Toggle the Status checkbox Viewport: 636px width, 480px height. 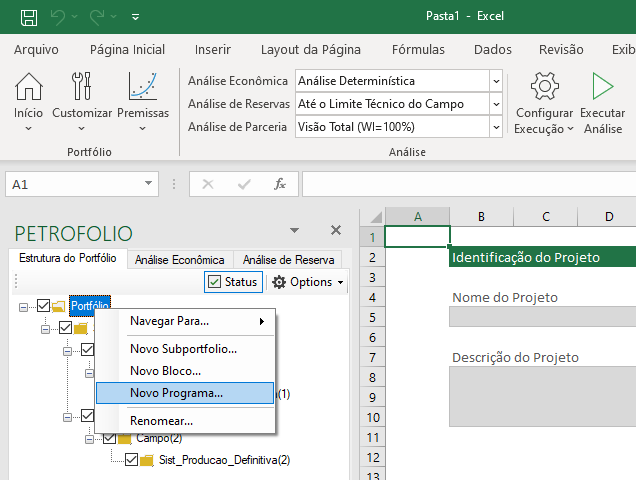214,282
